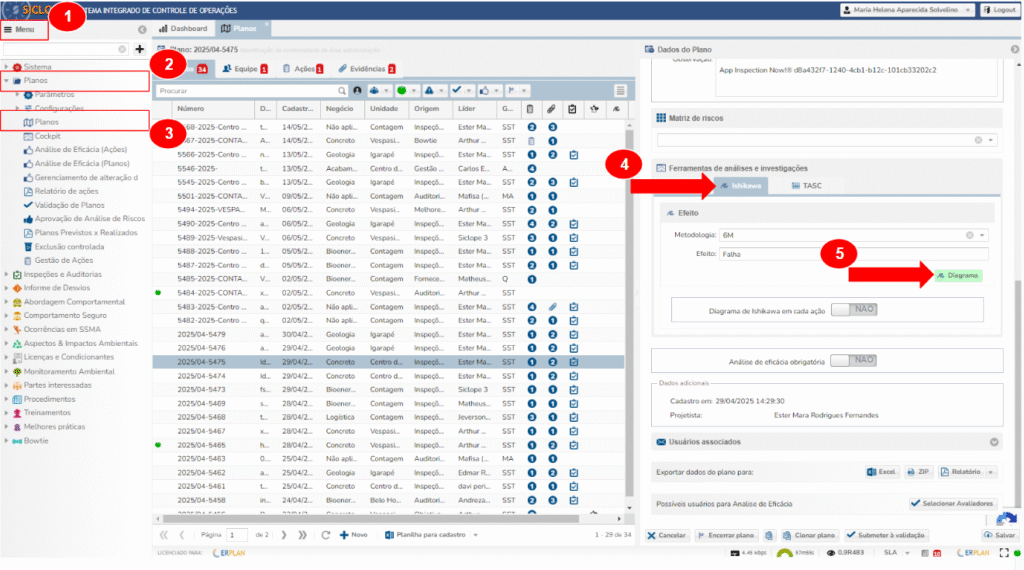Add a new plan with Novo
This screenshot has height=570, width=1024.
click(353, 535)
